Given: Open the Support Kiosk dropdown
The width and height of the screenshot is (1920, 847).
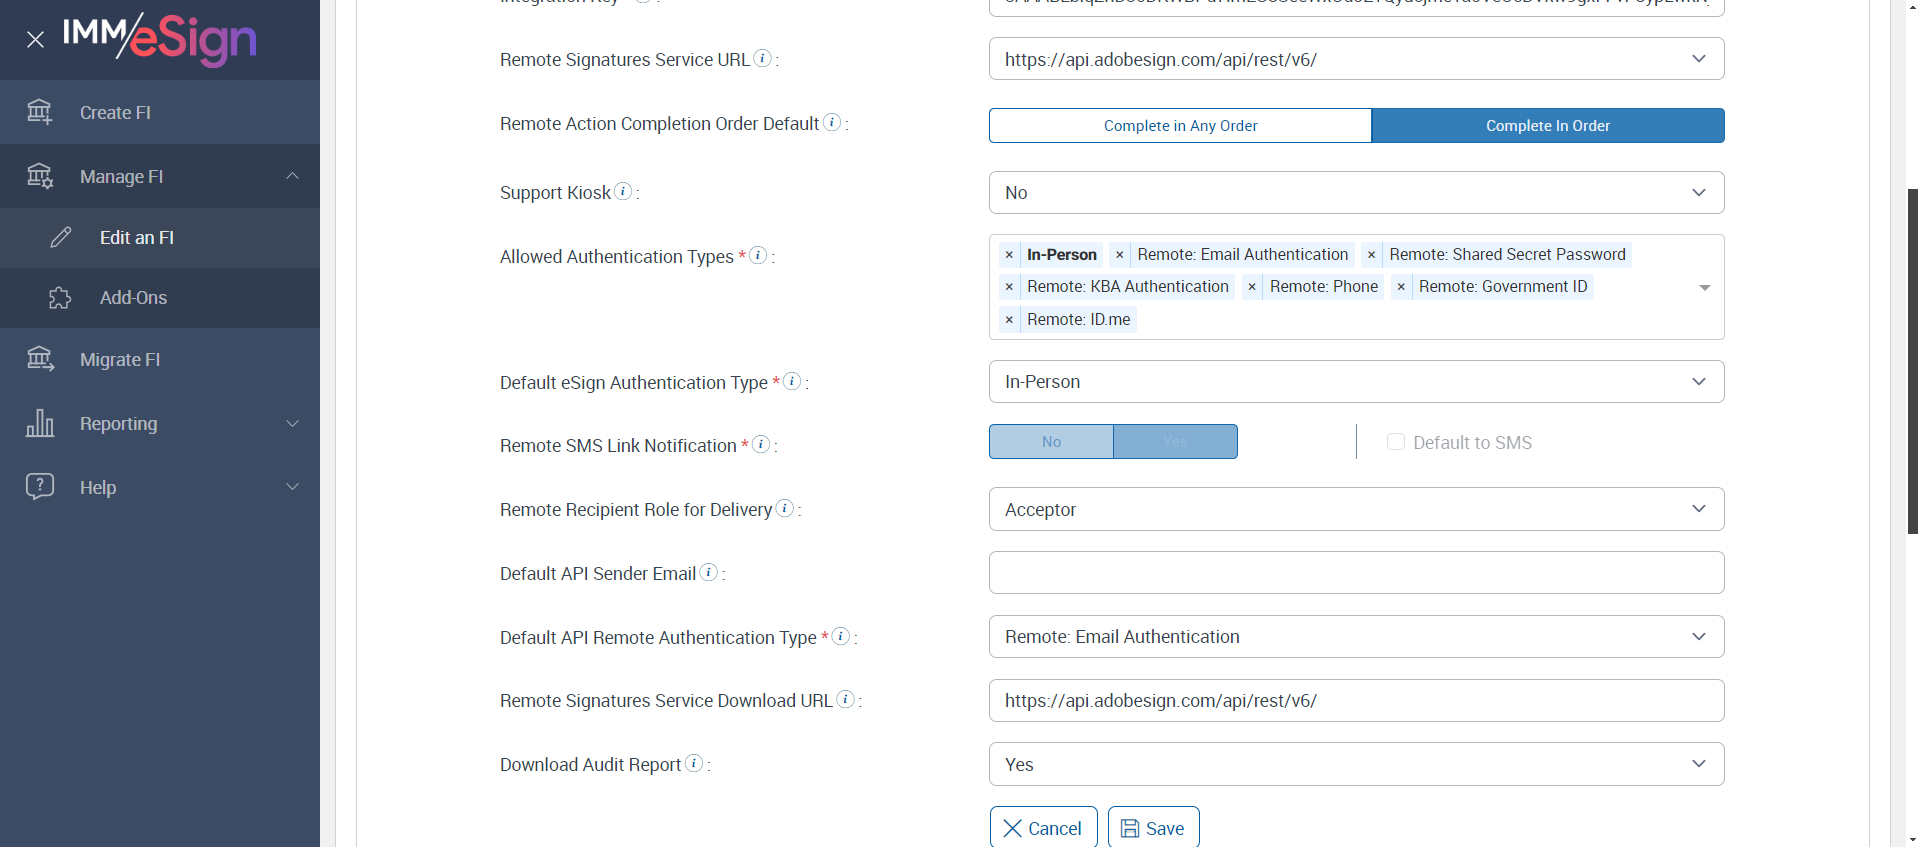Looking at the screenshot, I should click(x=1356, y=193).
